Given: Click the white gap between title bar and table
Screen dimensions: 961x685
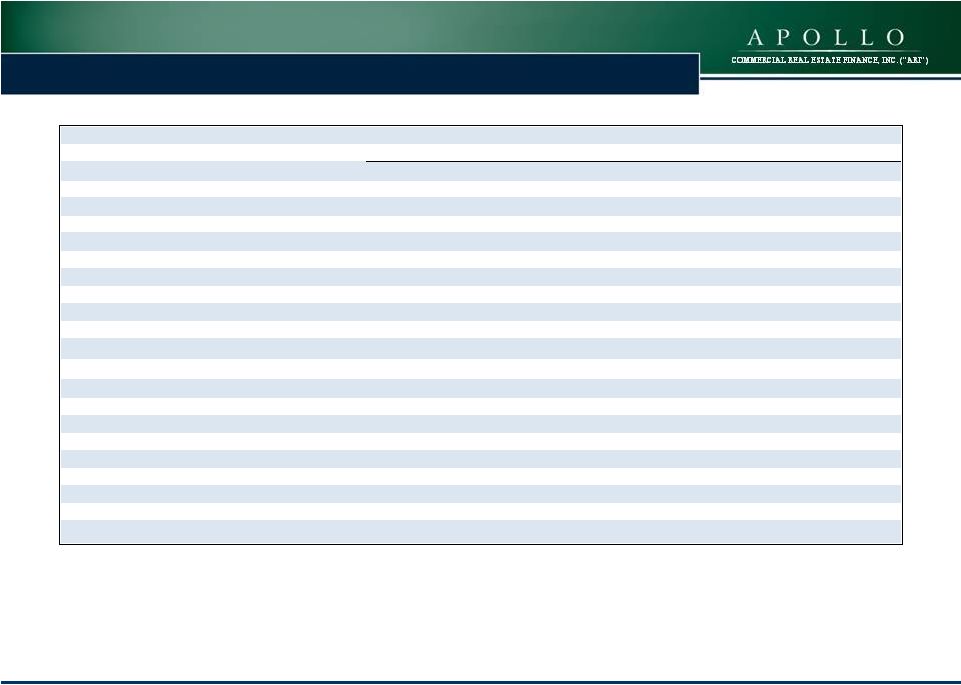Looking at the screenshot, I should (x=480, y=110).
